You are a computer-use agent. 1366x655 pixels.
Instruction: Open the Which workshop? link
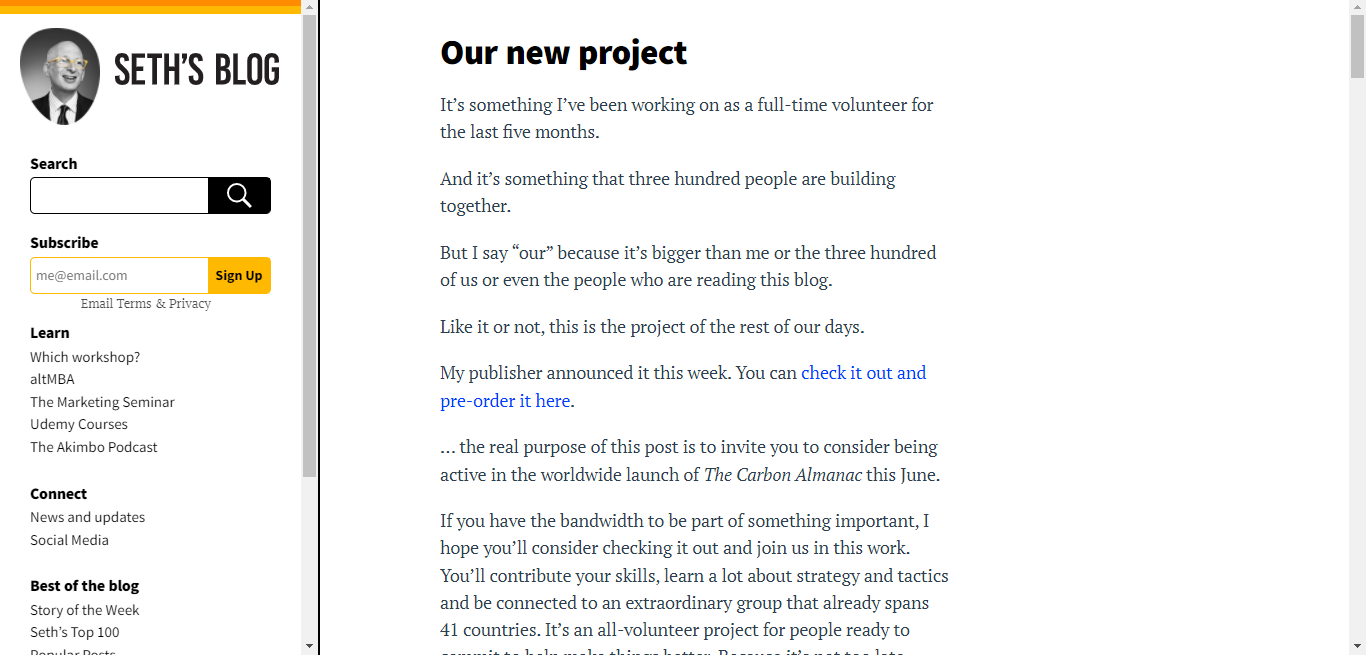(x=85, y=357)
